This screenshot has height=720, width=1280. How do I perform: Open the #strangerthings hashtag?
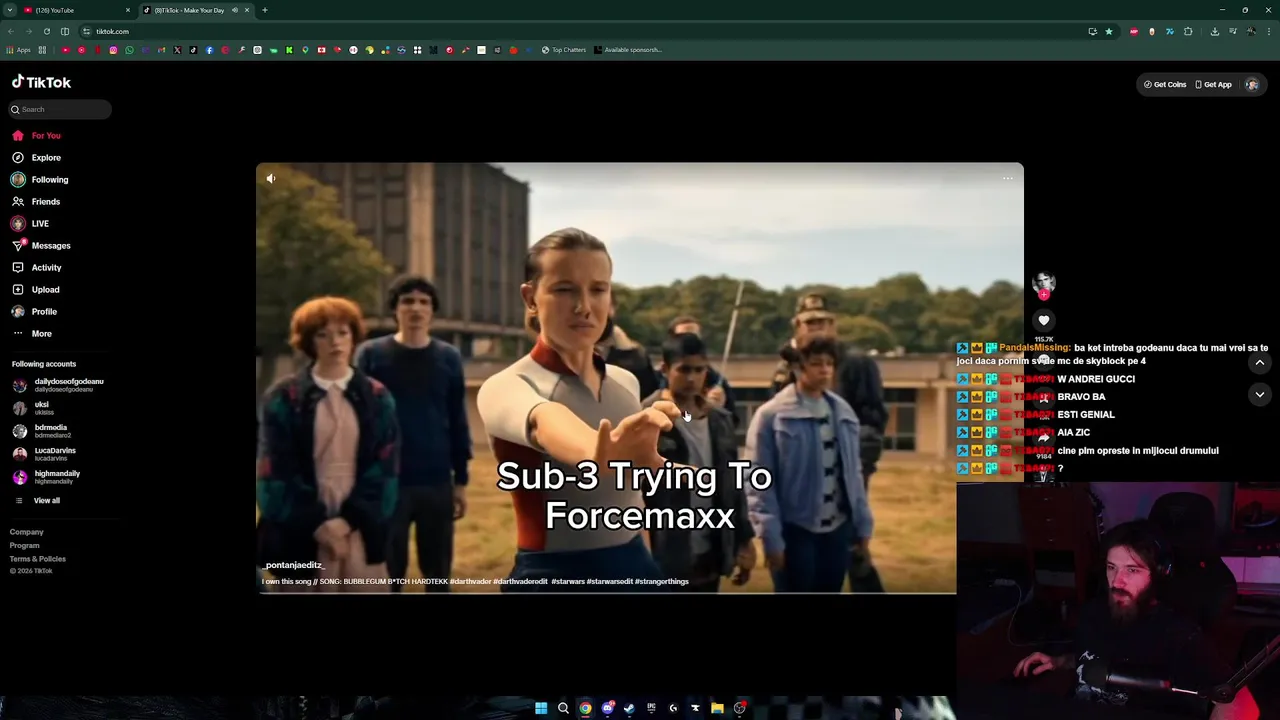tap(662, 581)
